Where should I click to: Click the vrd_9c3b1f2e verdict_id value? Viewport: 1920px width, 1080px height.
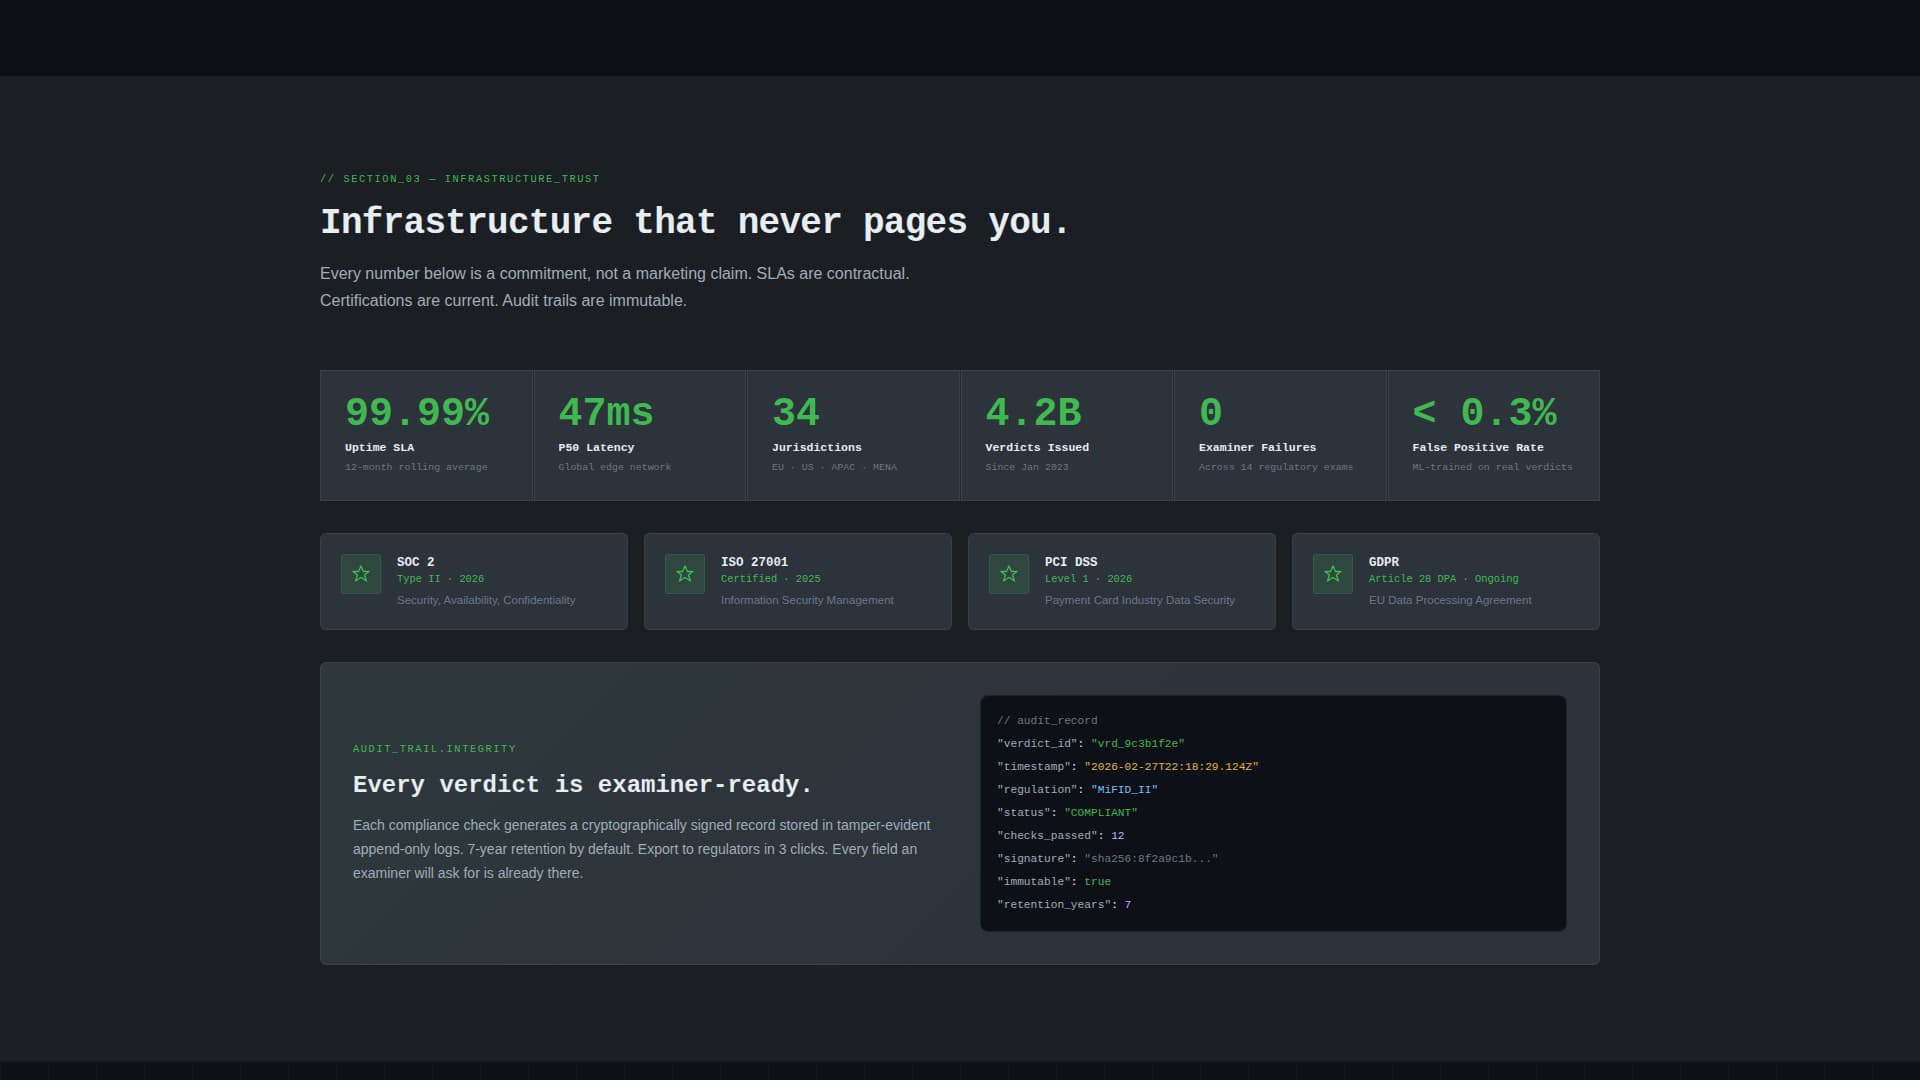pos(1138,743)
